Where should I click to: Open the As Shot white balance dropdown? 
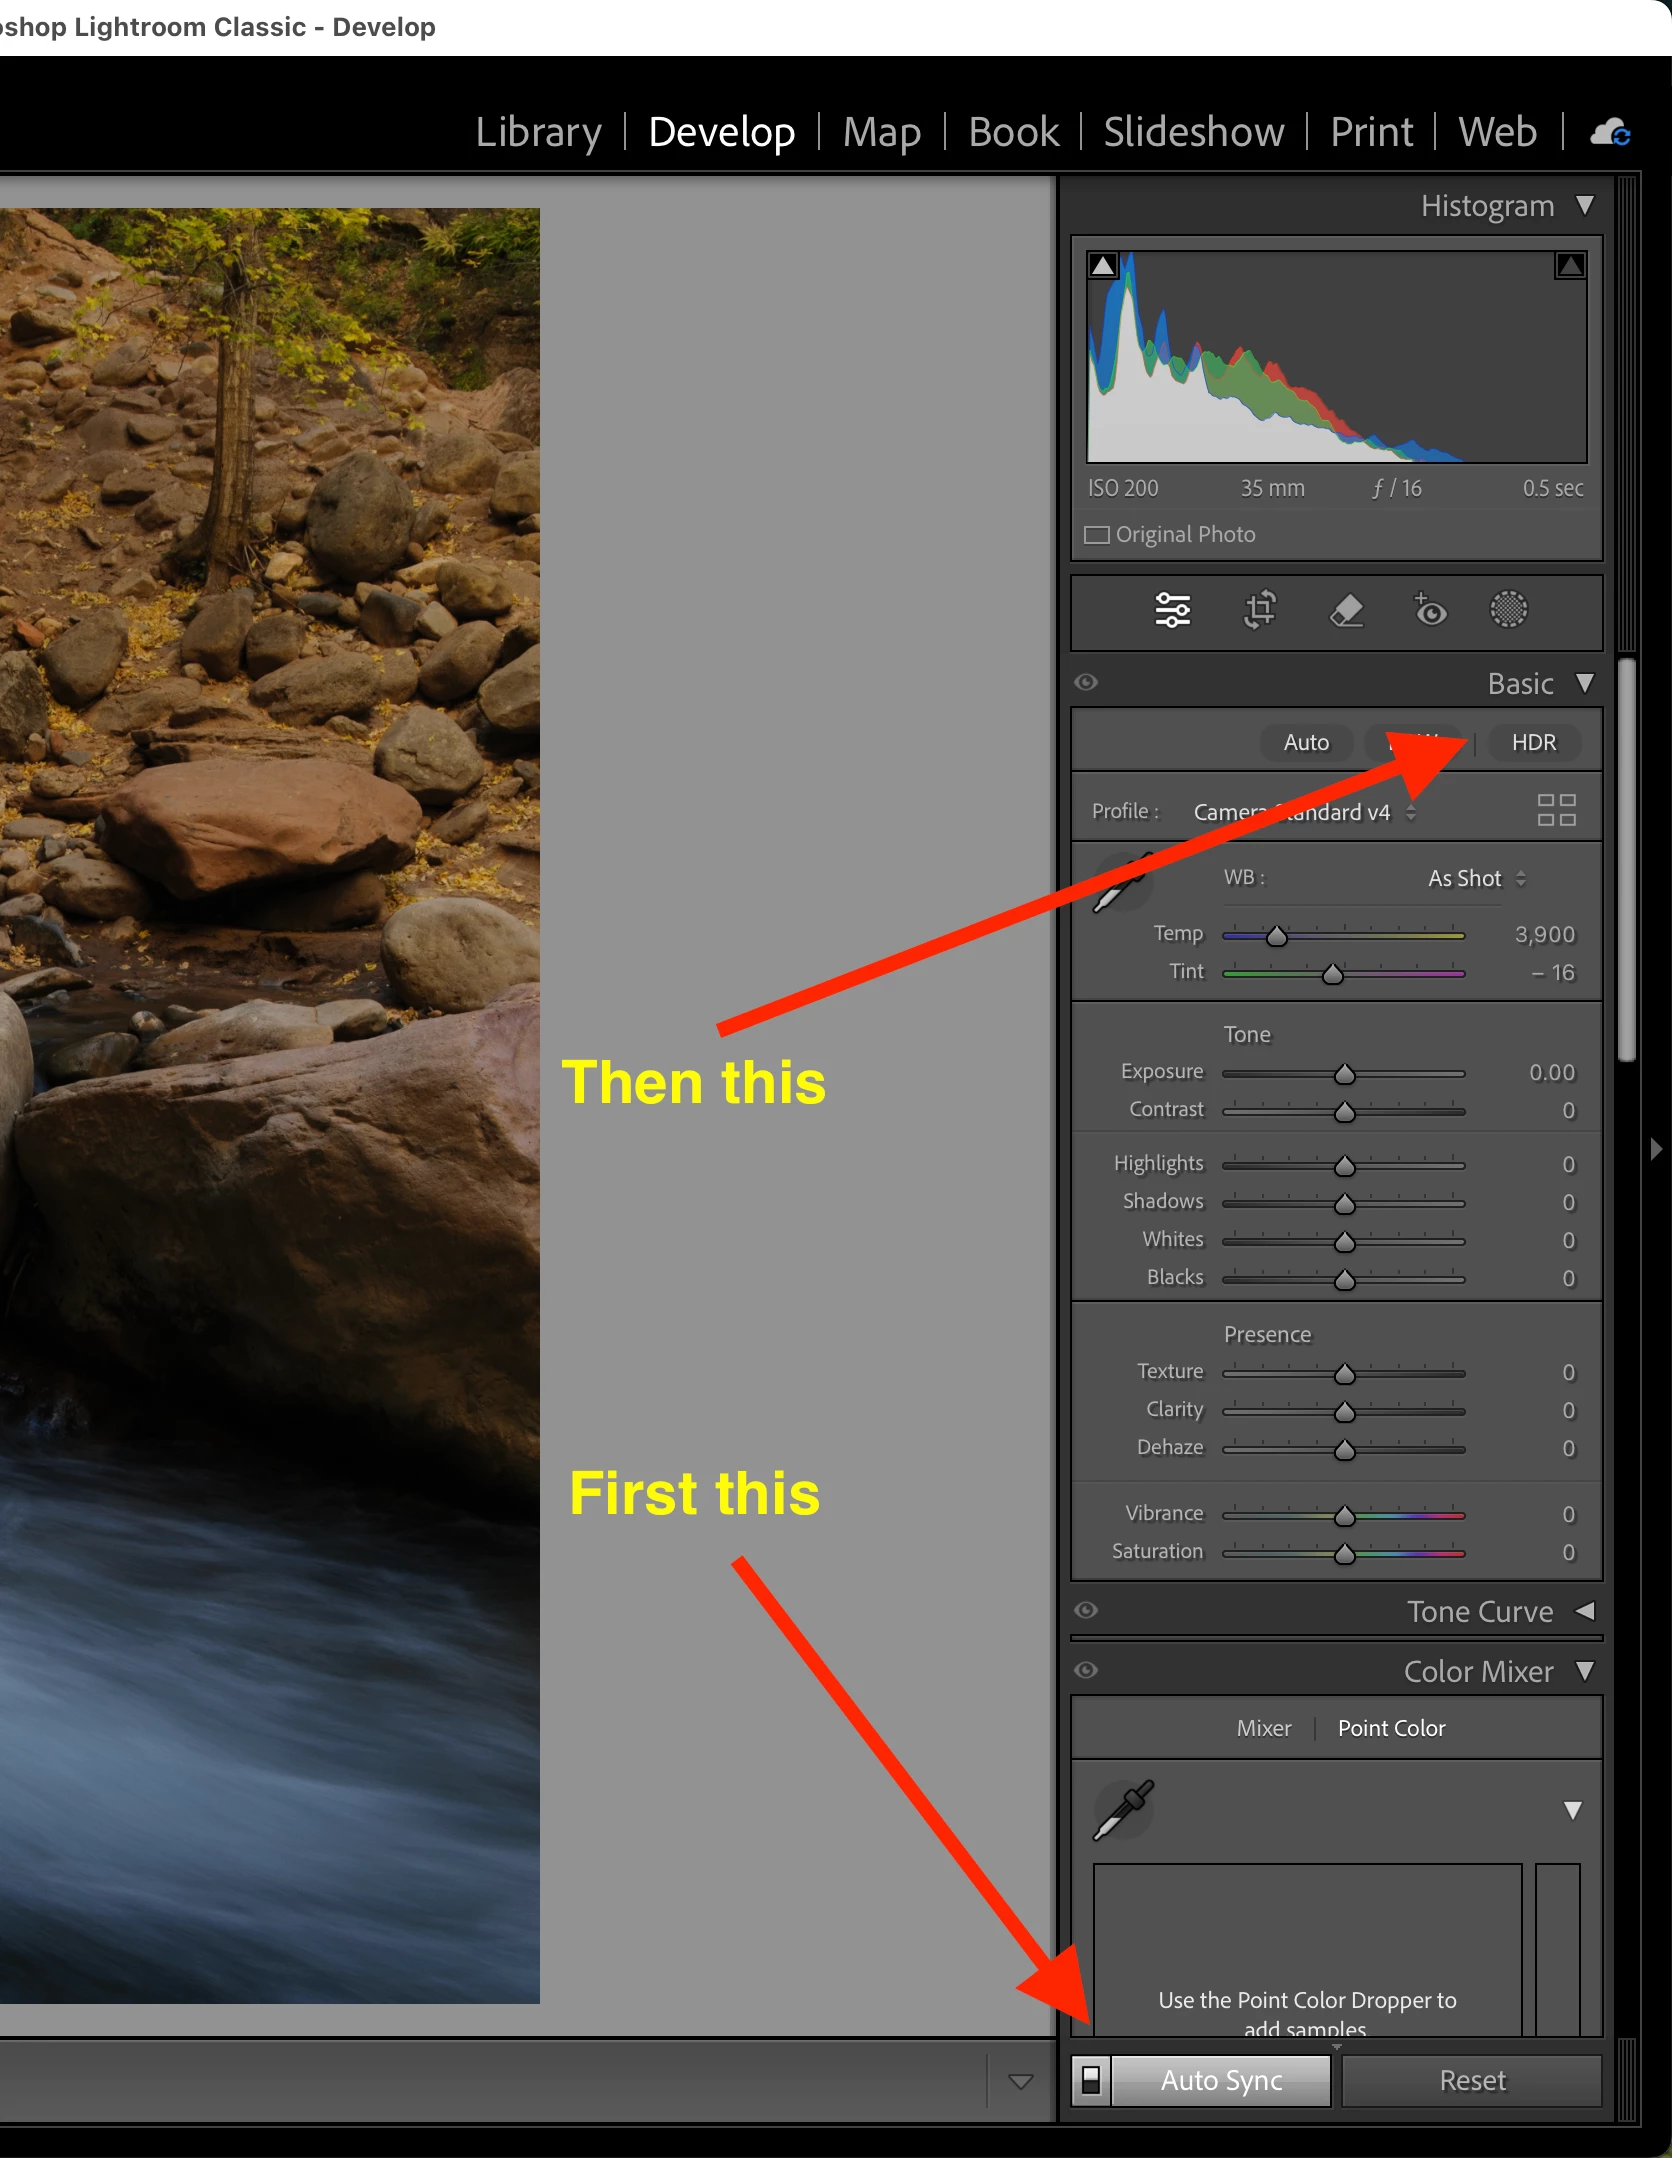click(x=1476, y=878)
